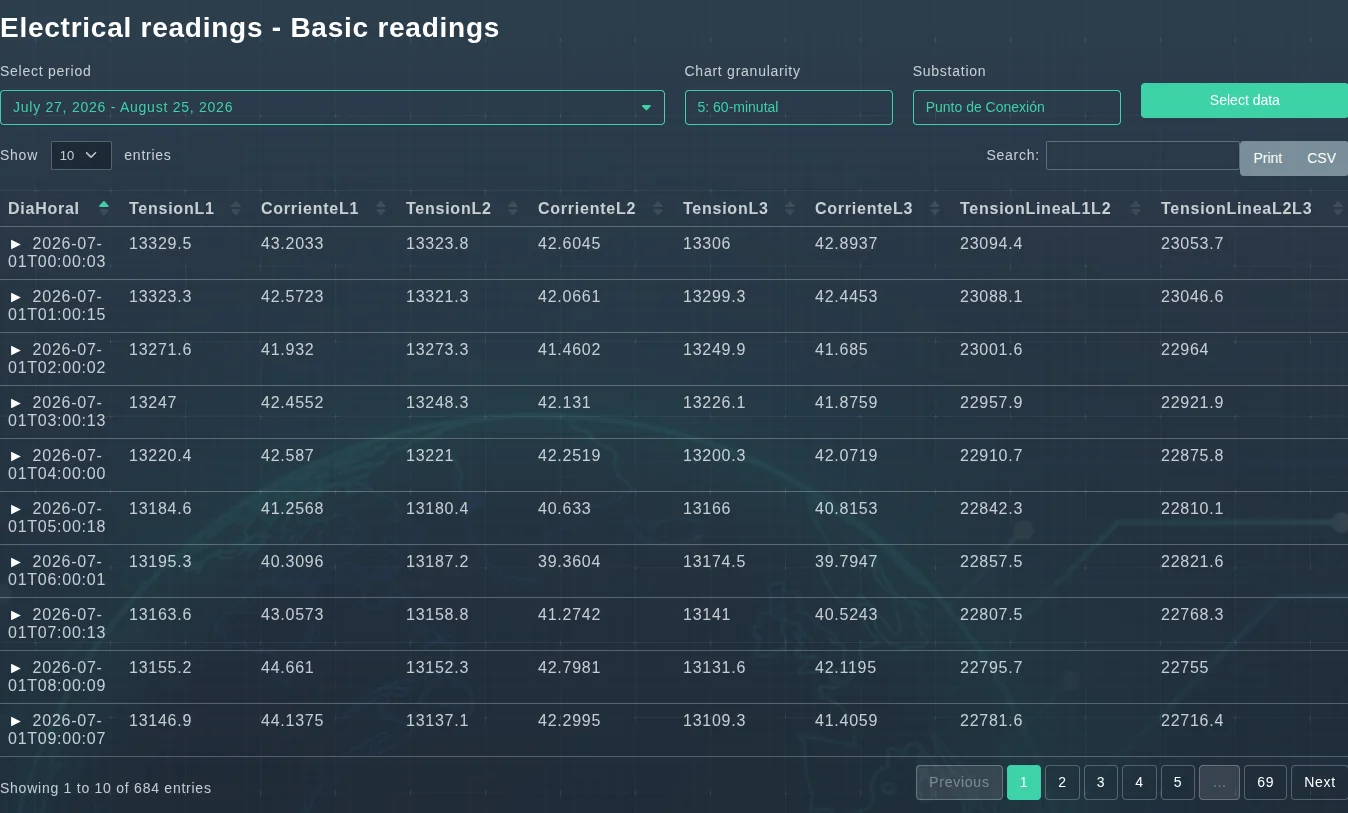Go to pagination page 2
Viewport: 1348px width, 813px height.
click(x=1062, y=782)
